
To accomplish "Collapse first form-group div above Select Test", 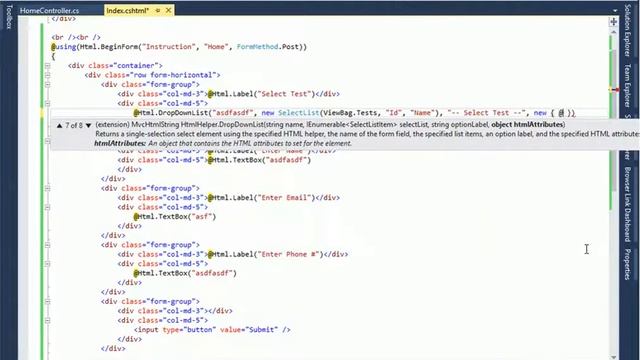I will (x=47, y=84).
